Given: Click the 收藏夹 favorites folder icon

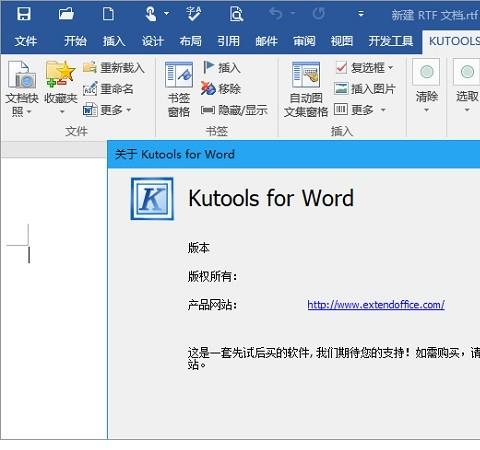Looking at the screenshot, I should click(x=61, y=74).
